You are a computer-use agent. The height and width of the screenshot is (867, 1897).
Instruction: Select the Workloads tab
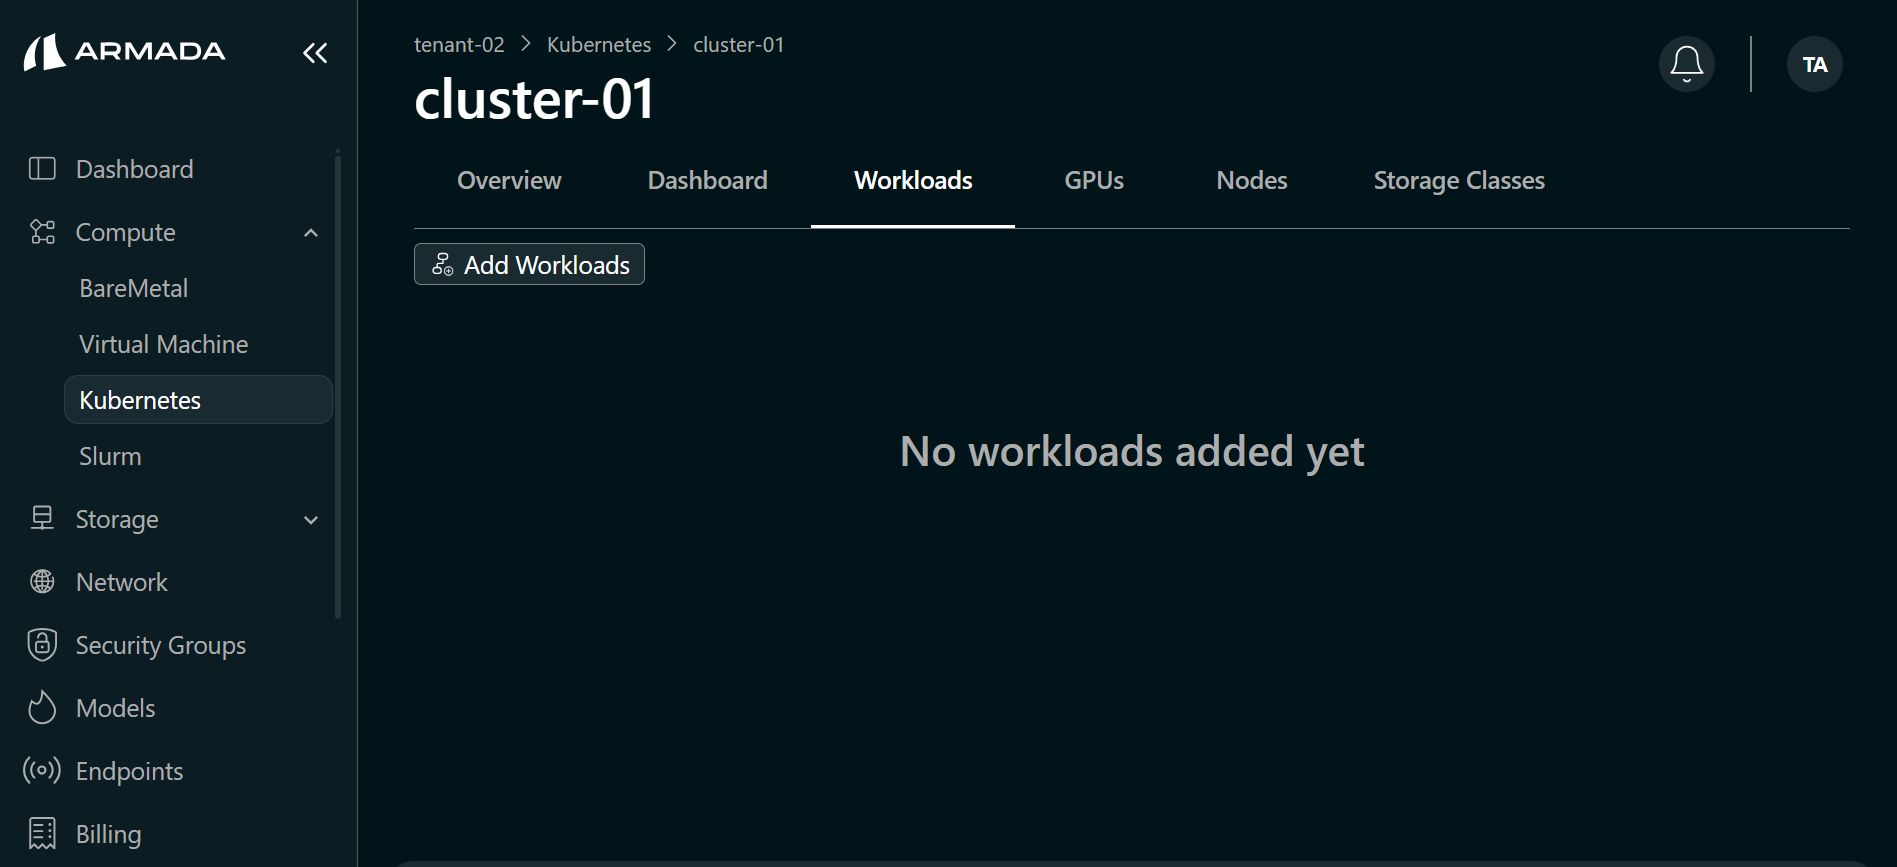913,180
